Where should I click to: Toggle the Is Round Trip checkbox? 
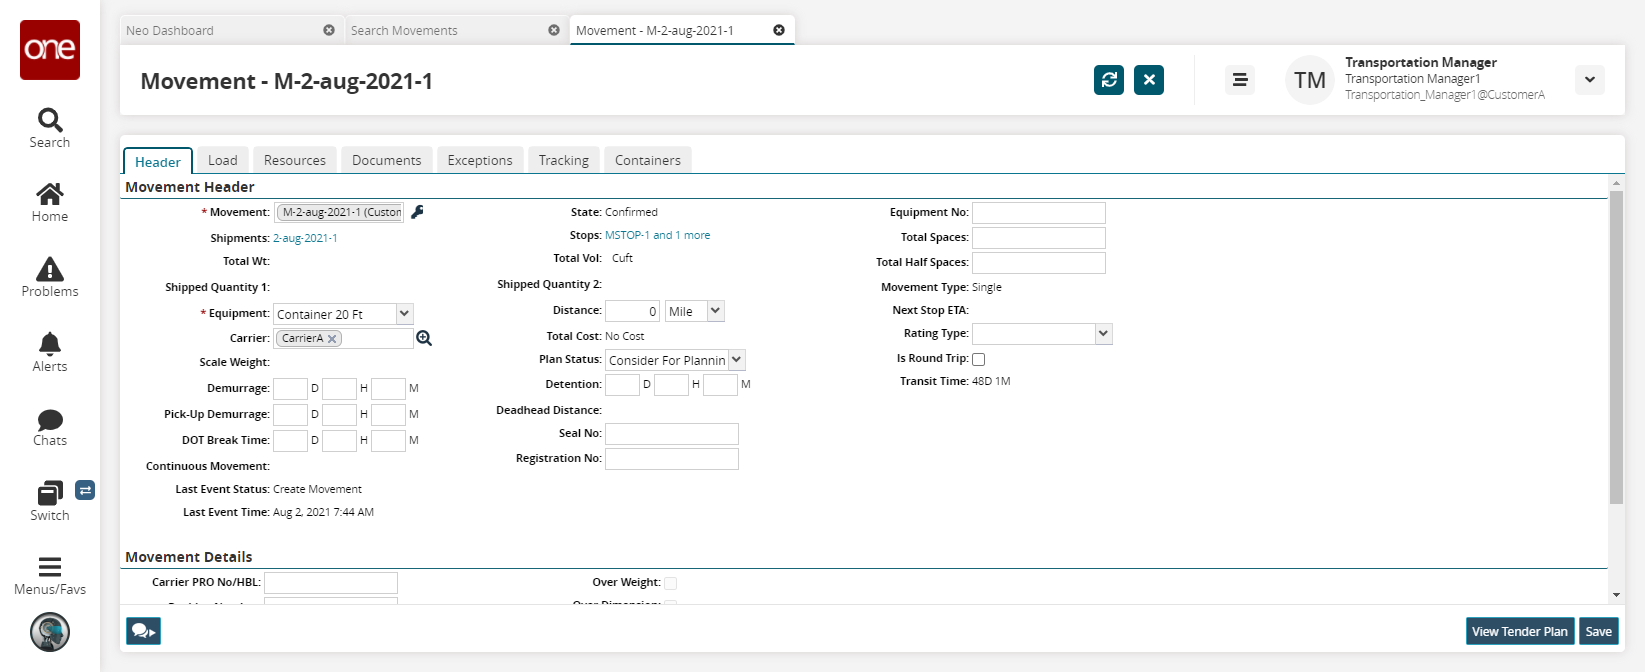978,359
